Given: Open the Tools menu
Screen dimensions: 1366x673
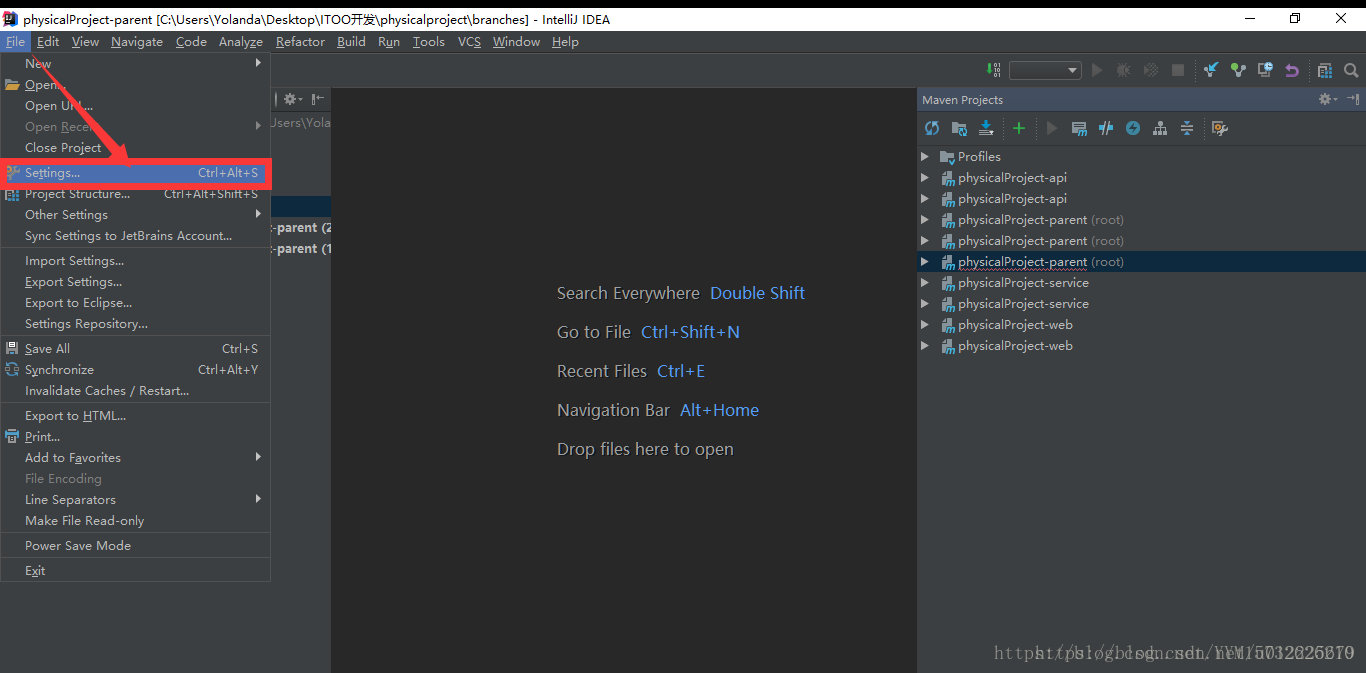Looking at the screenshot, I should pyautogui.click(x=428, y=41).
